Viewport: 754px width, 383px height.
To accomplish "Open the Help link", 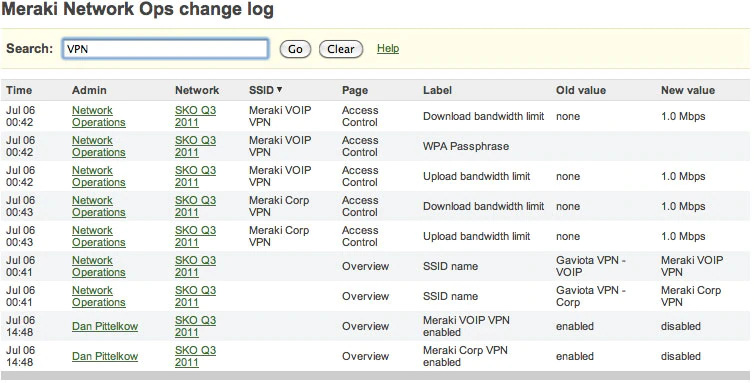I will 388,48.
